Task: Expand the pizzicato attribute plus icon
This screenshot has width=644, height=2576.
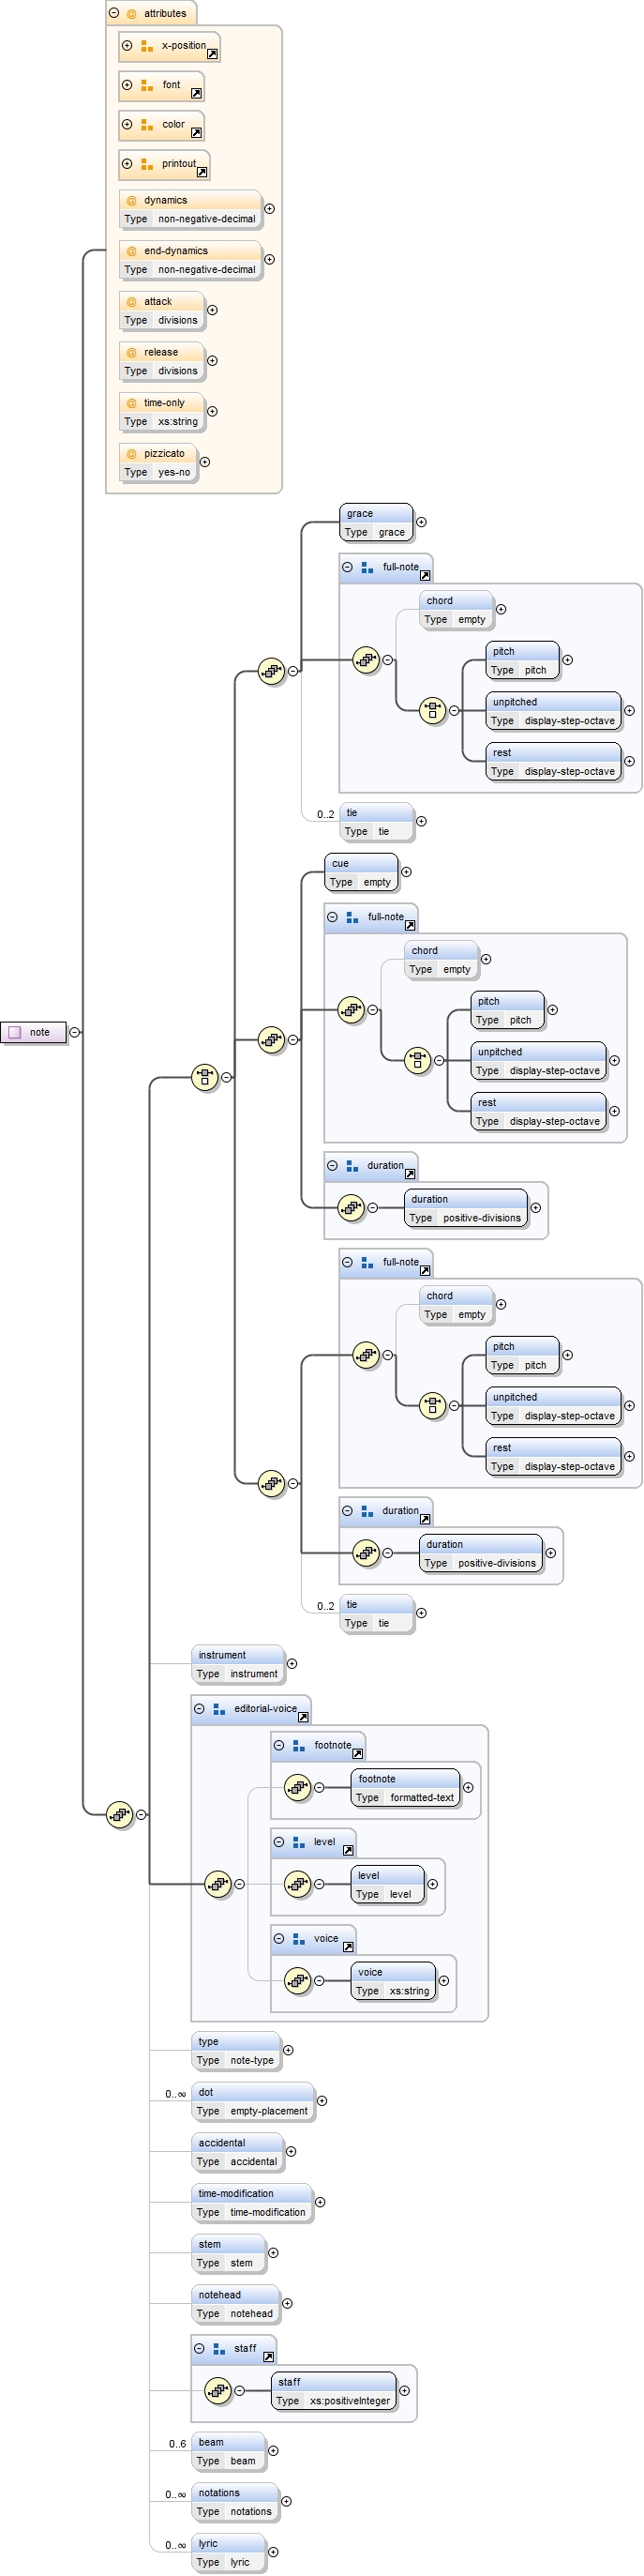Action: click(x=205, y=462)
